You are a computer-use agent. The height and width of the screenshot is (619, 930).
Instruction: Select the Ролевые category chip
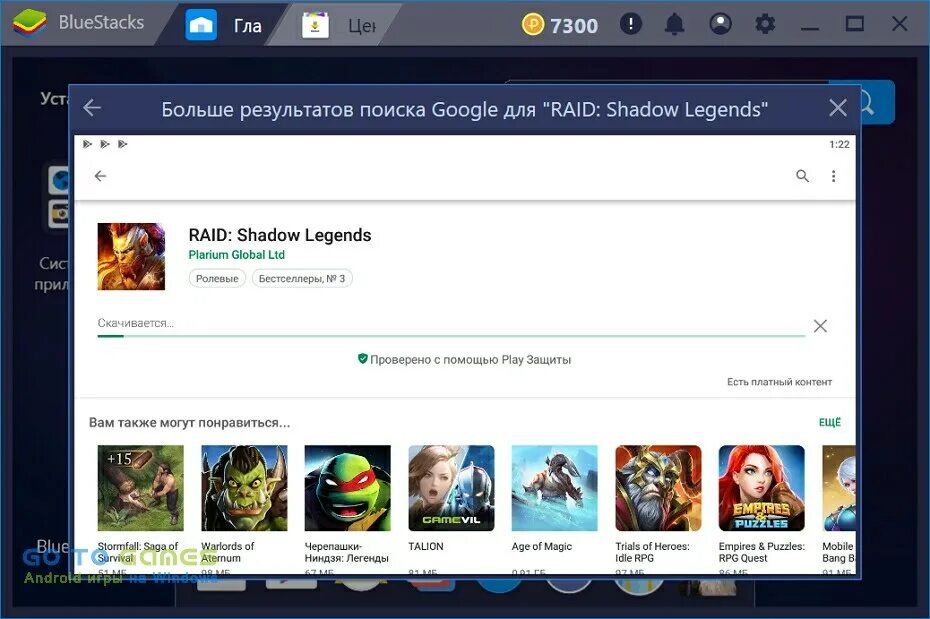[217, 278]
